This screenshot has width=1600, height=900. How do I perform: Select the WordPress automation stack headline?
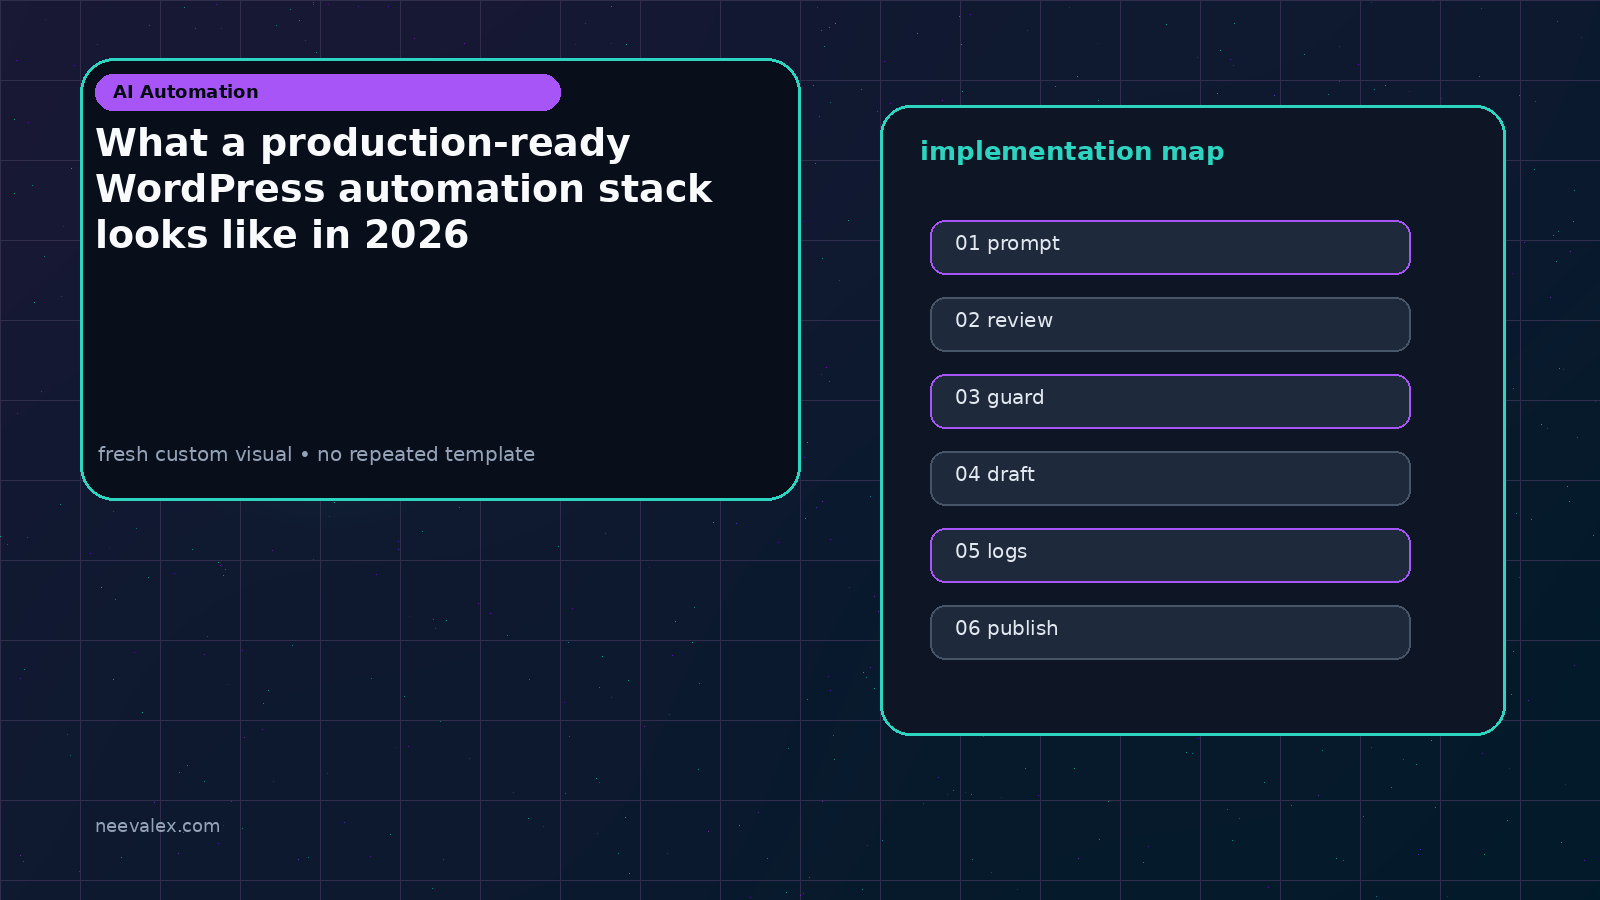[x=404, y=189]
